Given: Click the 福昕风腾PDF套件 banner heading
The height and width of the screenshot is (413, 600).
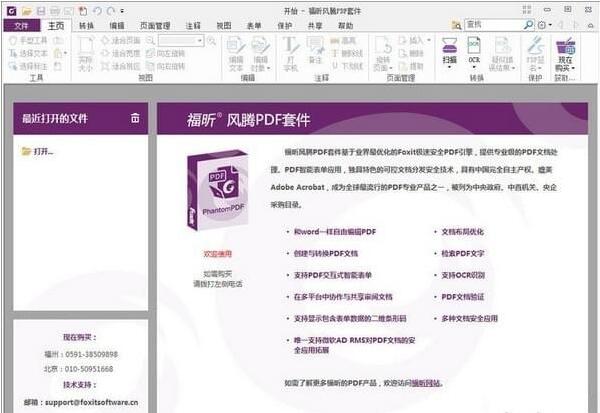Looking at the screenshot, I should (248, 120).
